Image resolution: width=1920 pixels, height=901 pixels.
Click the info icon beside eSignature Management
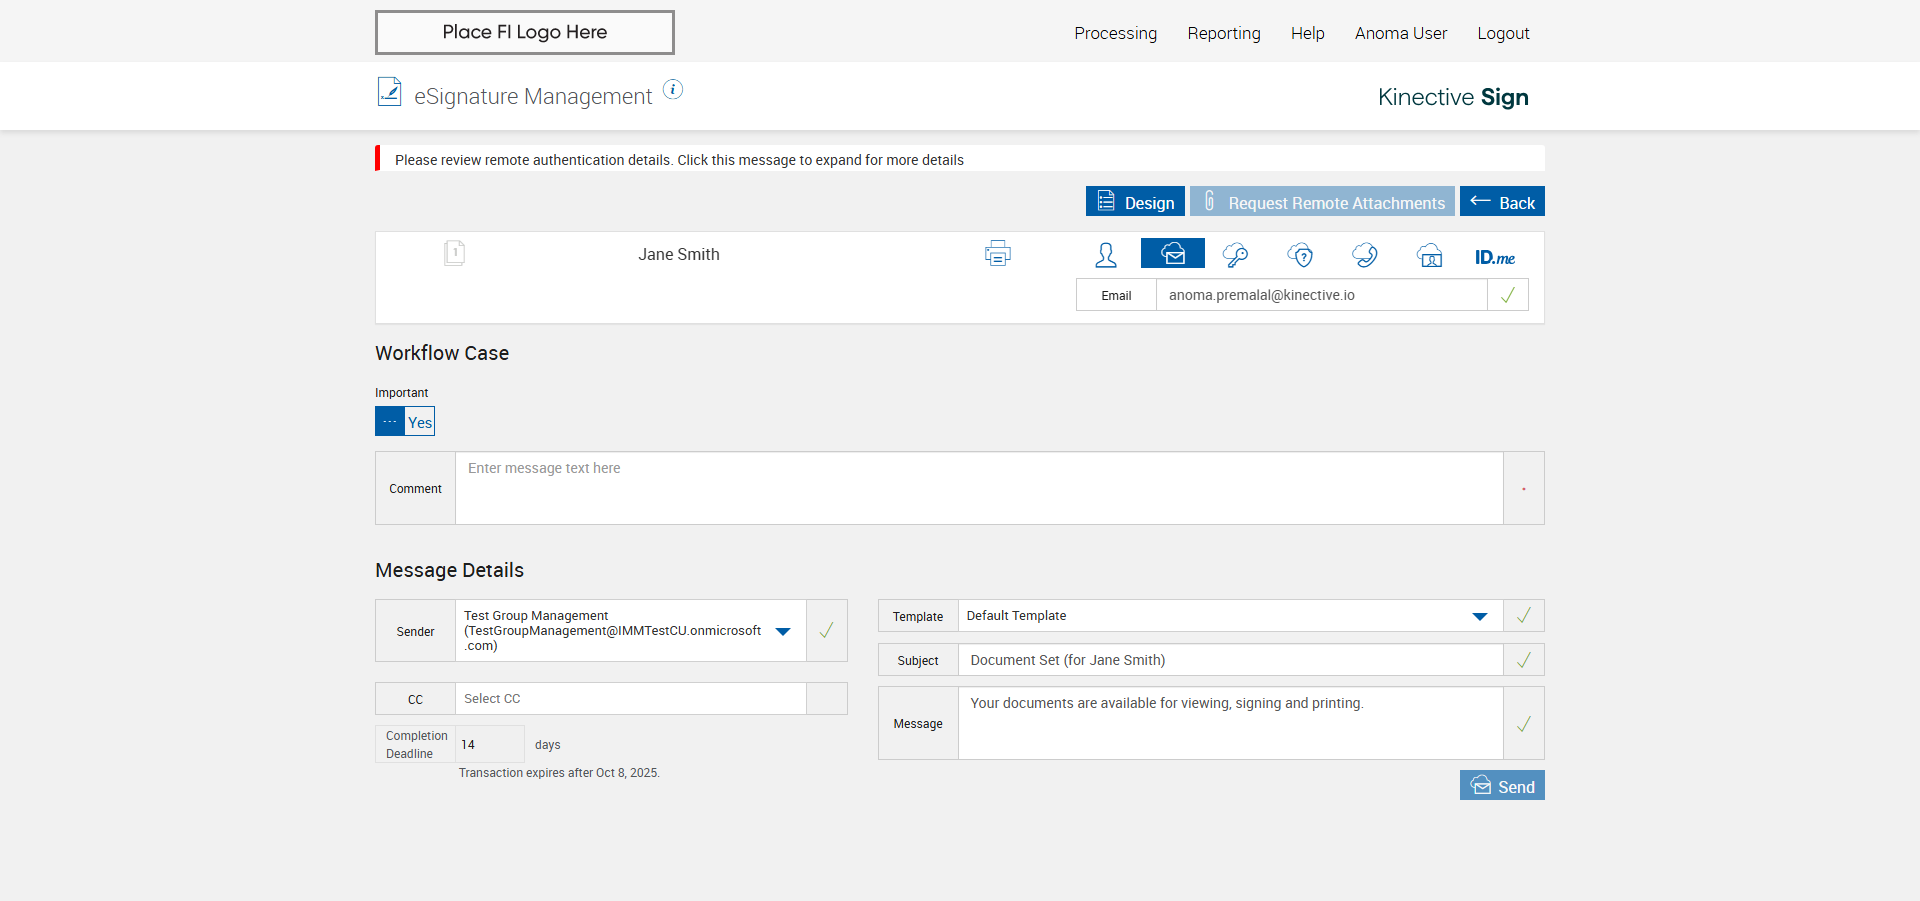pyautogui.click(x=673, y=90)
